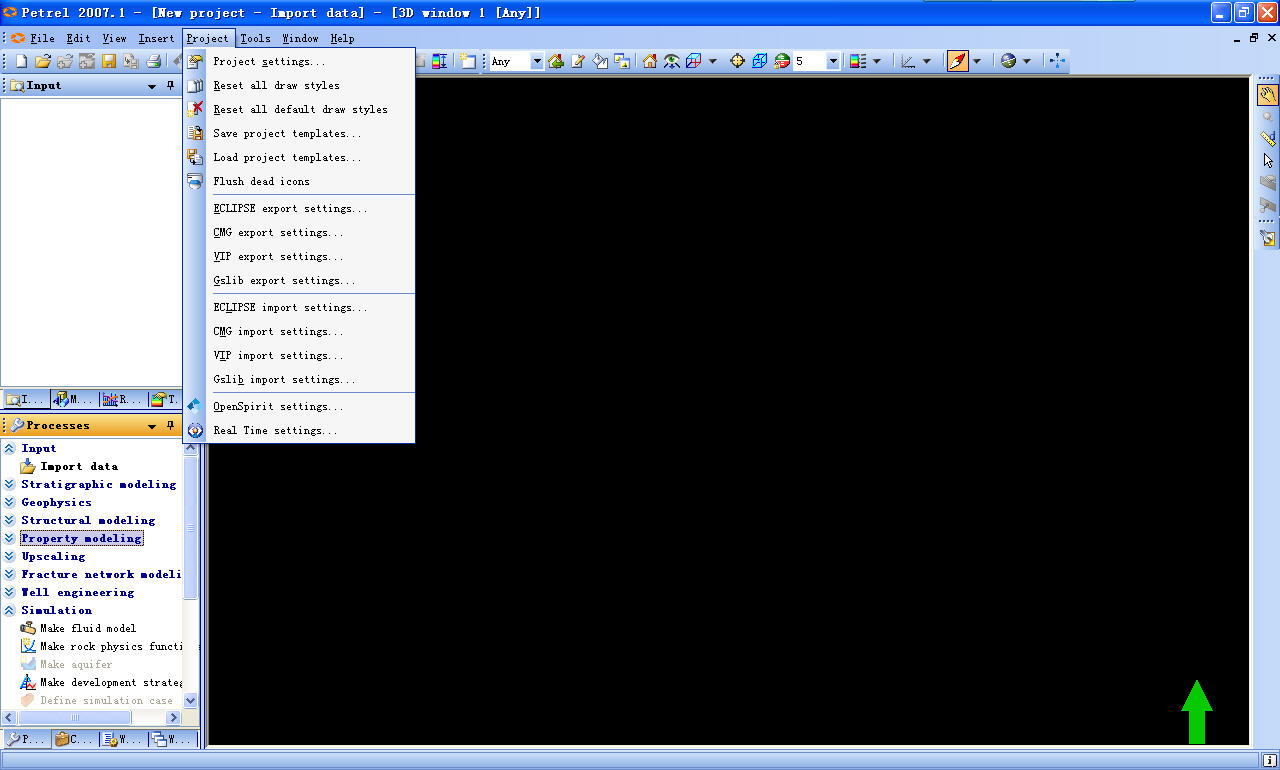The height and width of the screenshot is (770, 1280).
Task: Click the Save project floppy icon
Action: [109, 62]
